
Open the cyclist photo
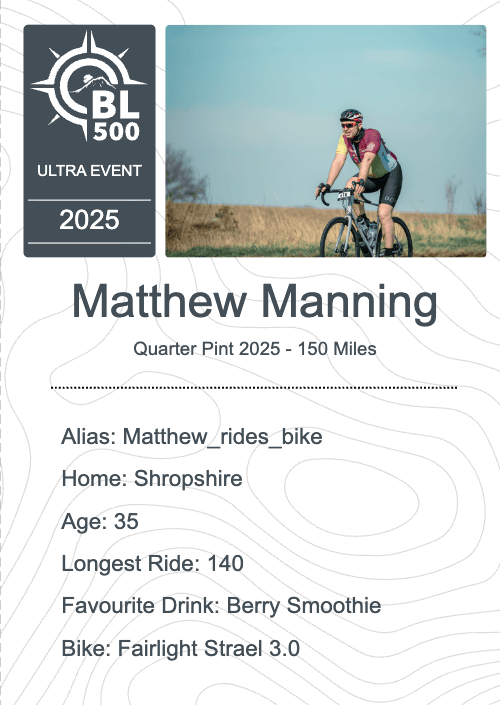coord(326,141)
